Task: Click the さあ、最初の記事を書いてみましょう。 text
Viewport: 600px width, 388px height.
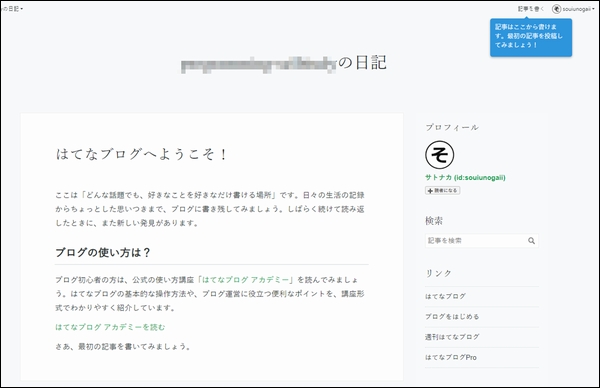Action: click(123, 347)
